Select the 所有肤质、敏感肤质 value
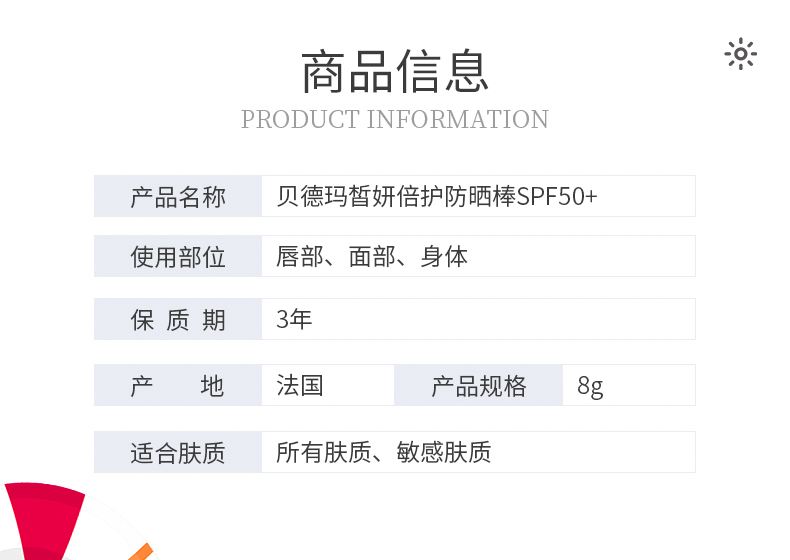This screenshot has width=790, height=560. tap(383, 452)
